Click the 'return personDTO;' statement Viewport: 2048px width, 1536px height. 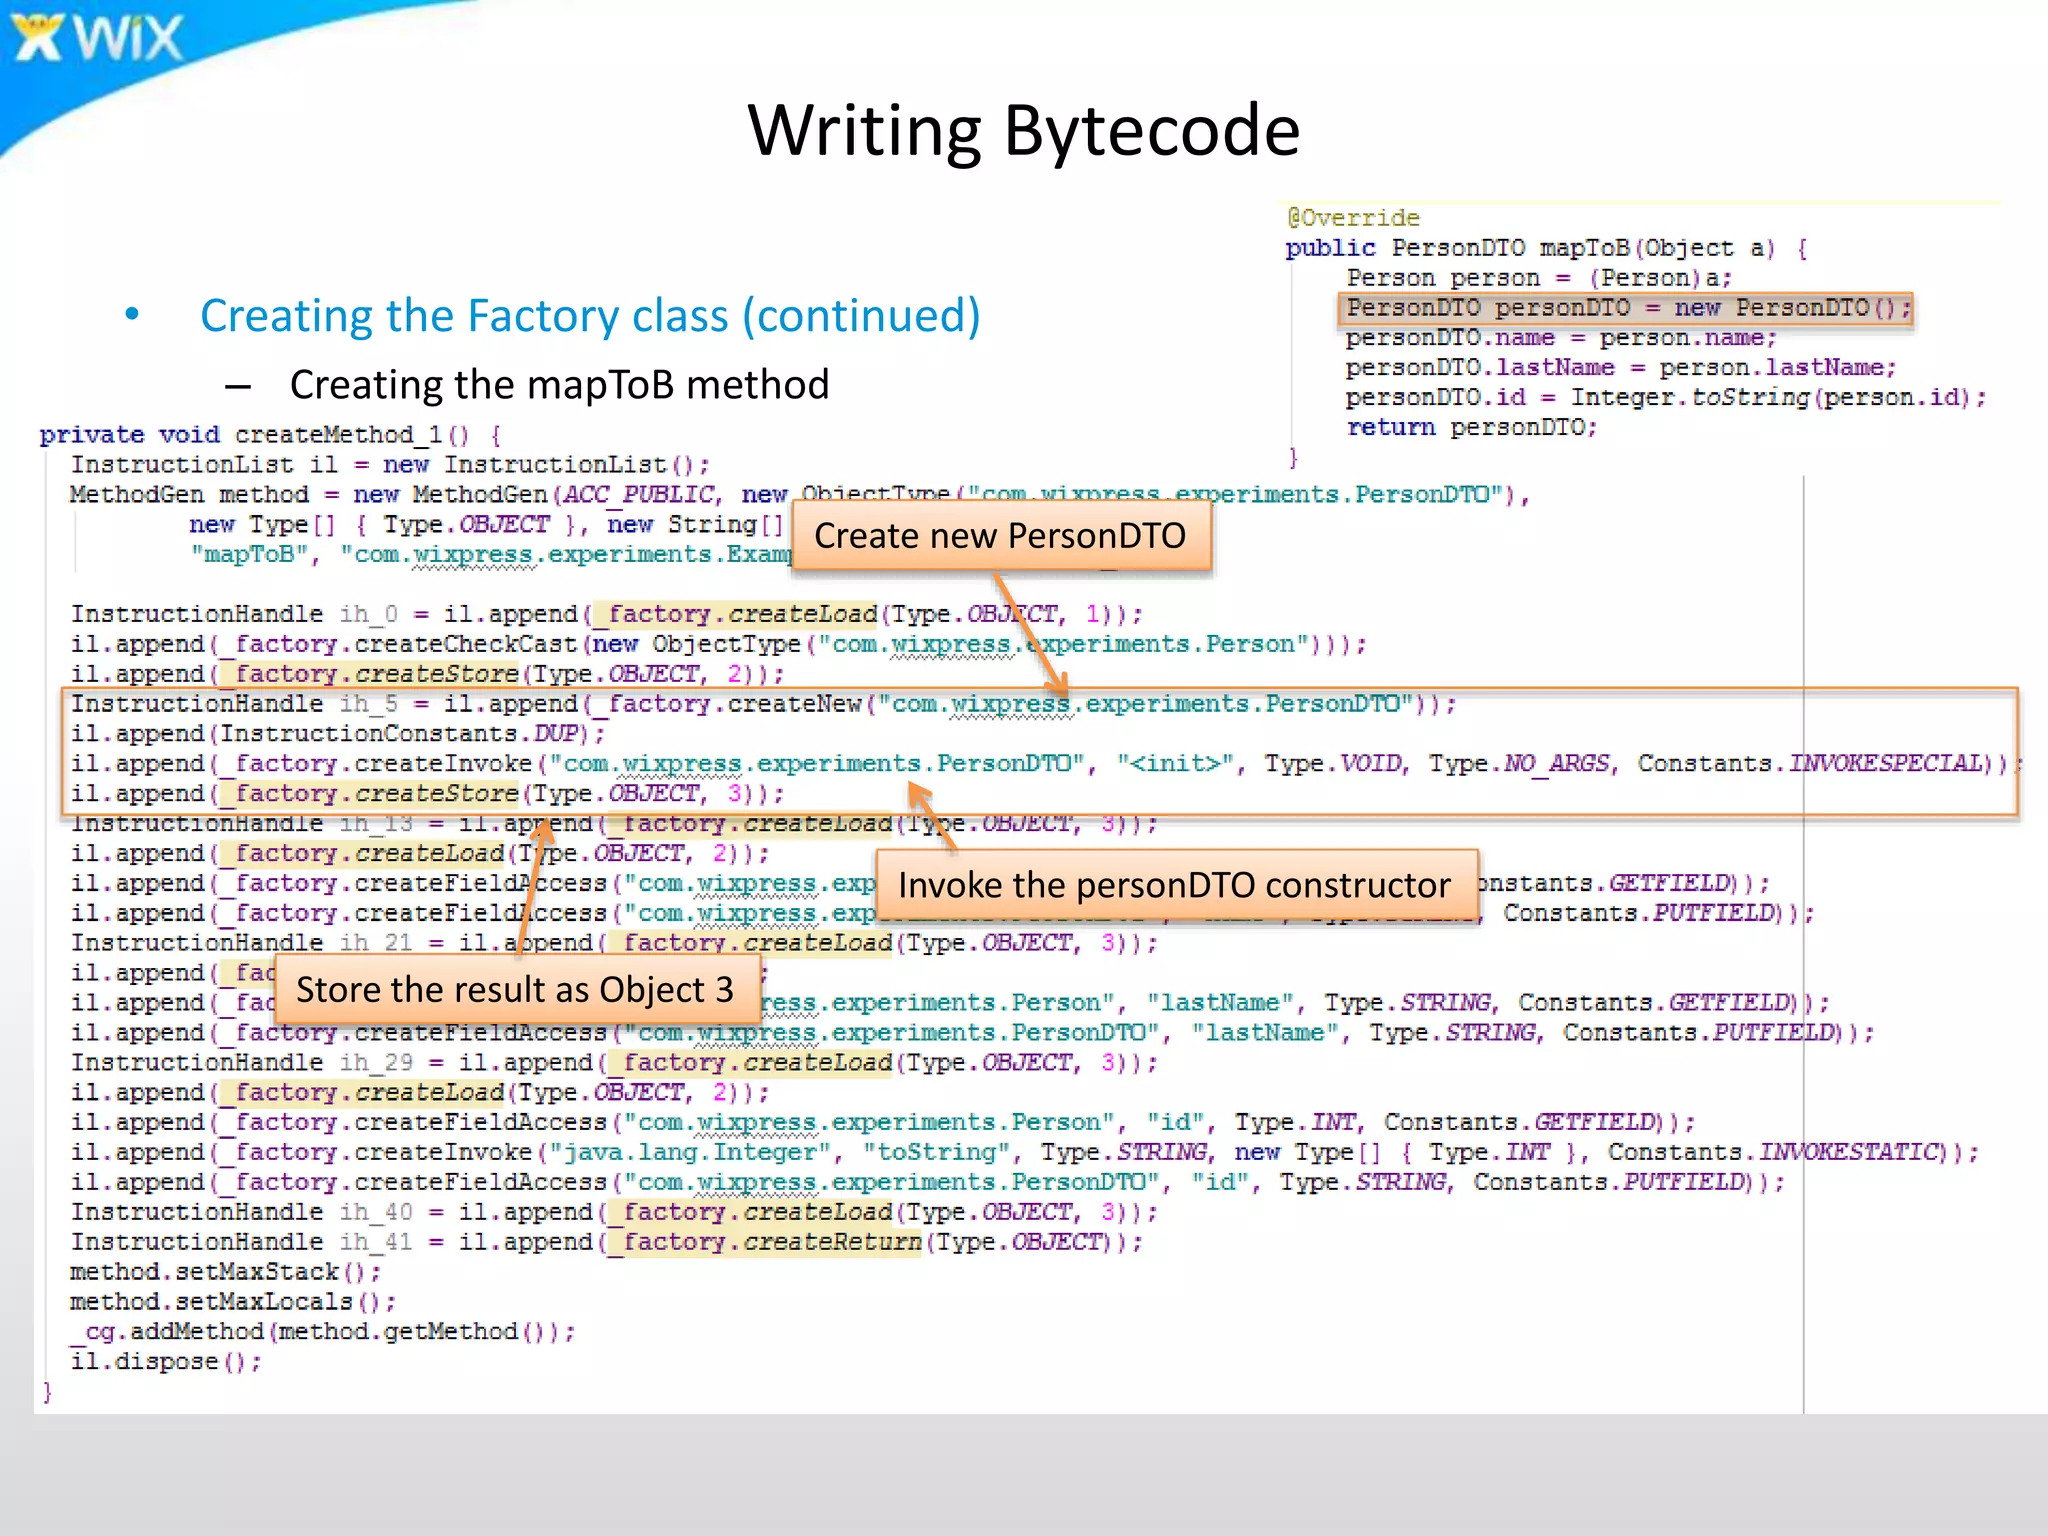point(1471,428)
